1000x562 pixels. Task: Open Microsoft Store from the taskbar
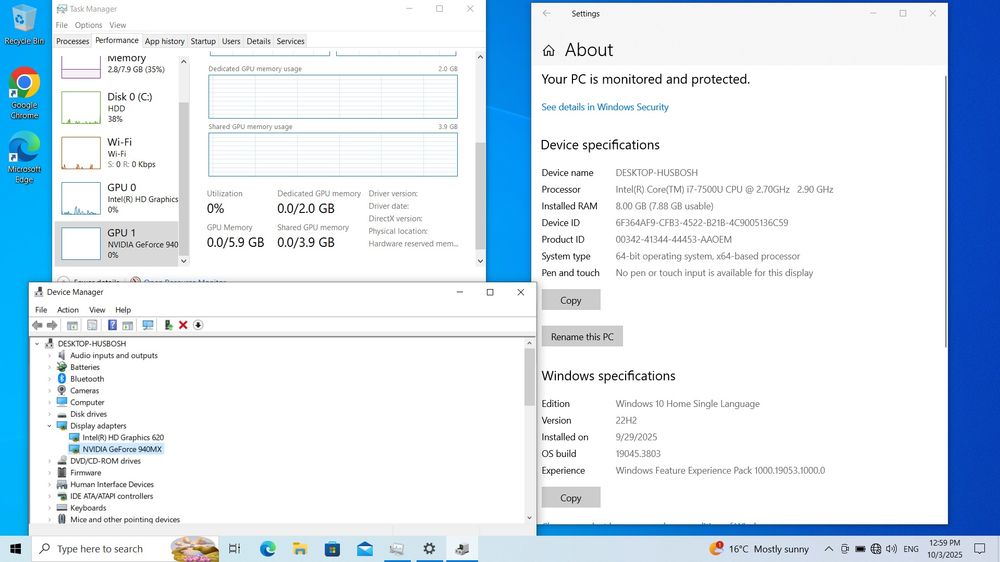click(x=332, y=549)
